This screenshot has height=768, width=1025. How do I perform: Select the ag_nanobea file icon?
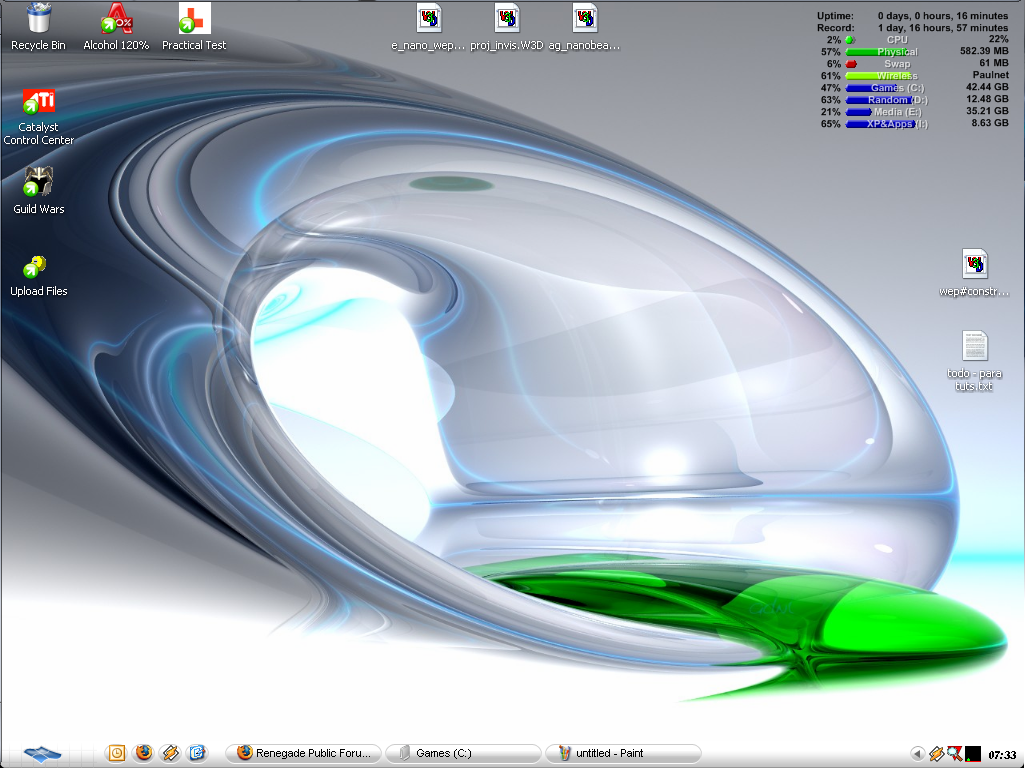point(585,19)
